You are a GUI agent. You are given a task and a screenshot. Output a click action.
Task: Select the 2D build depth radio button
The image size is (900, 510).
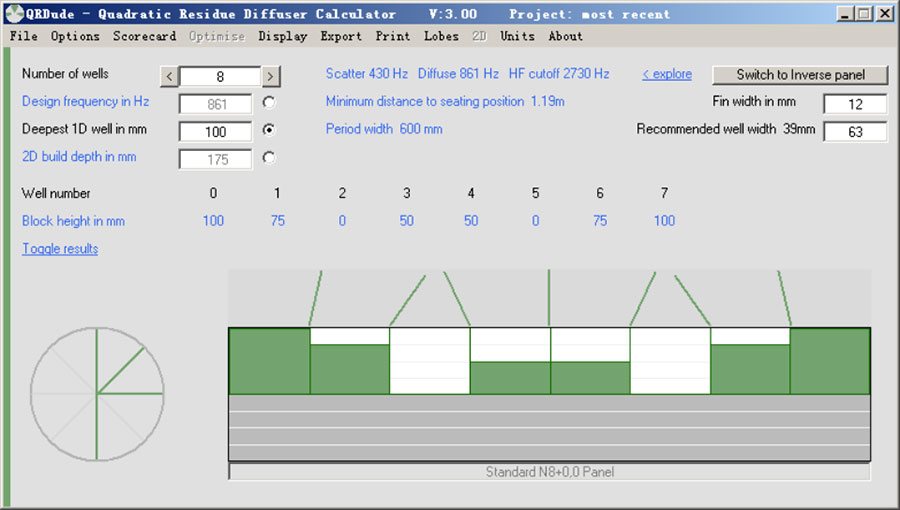(268, 158)
